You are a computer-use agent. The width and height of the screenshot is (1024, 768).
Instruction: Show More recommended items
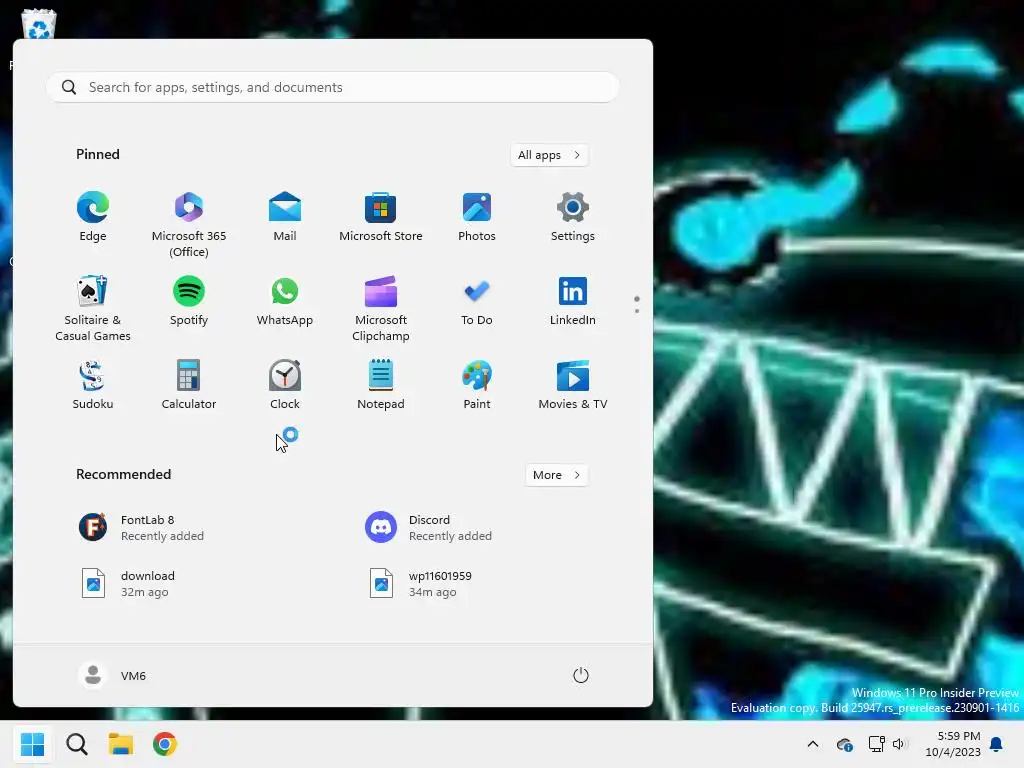pos(556,475)
